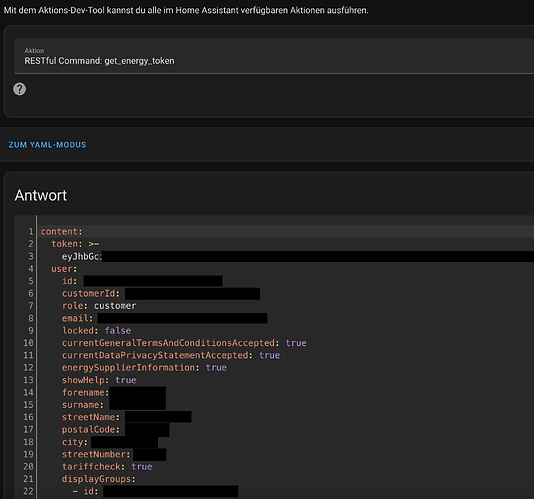Click the 'streetName:' key
The width and height of the screenshot is (534, 499).
[x=91, y=417]
